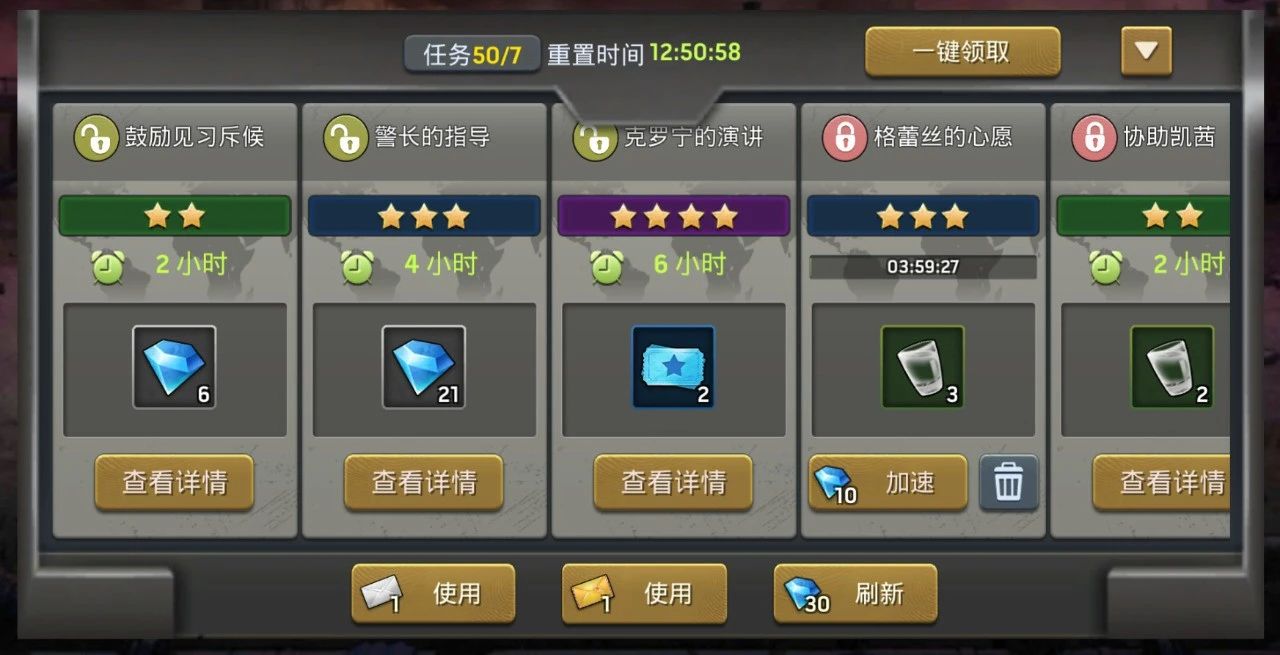Screen dimensions: 1280x655
Task: Tap the blue diamond reward showing 21
Action: coord(424,367)
